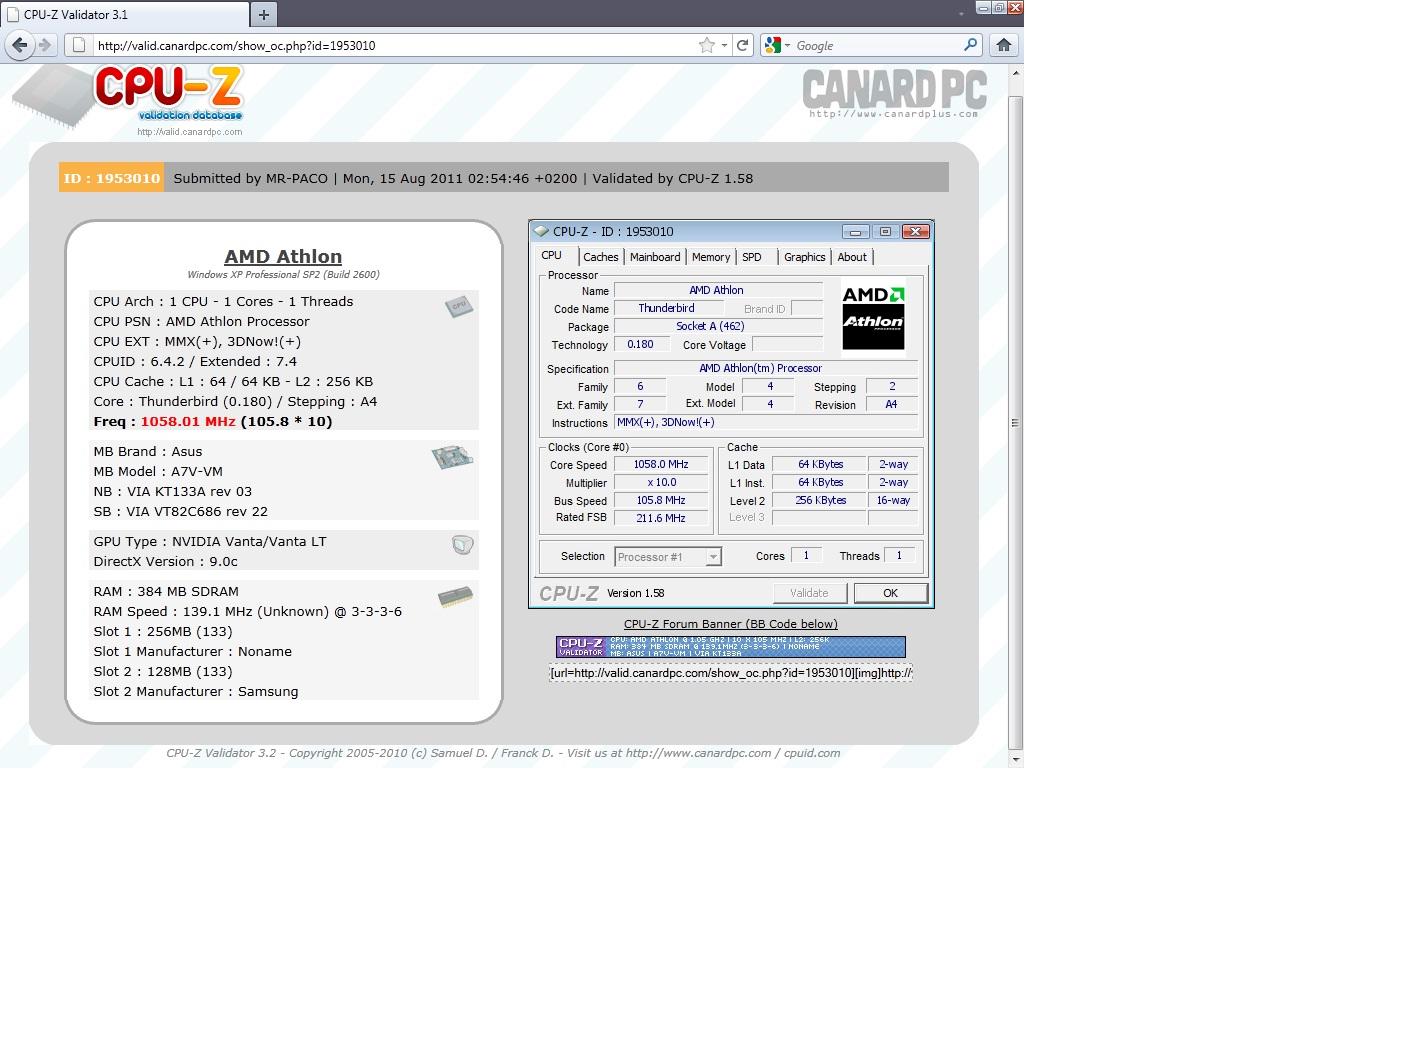Click the CPU-Z forum banner image

(x=730, y=647)
